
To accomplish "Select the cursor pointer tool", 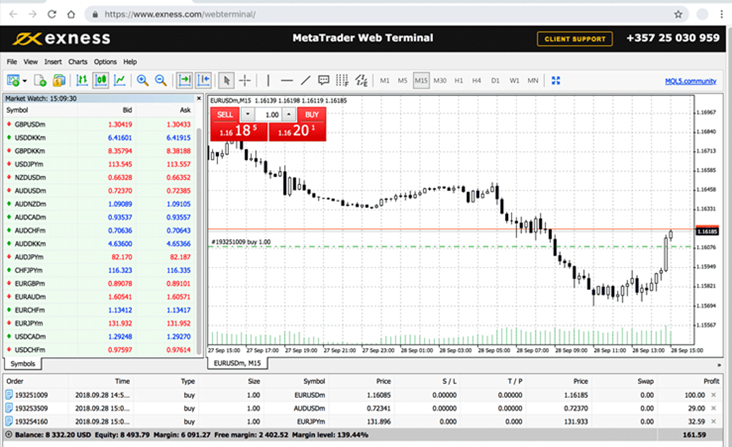I will tap(226, 81).
